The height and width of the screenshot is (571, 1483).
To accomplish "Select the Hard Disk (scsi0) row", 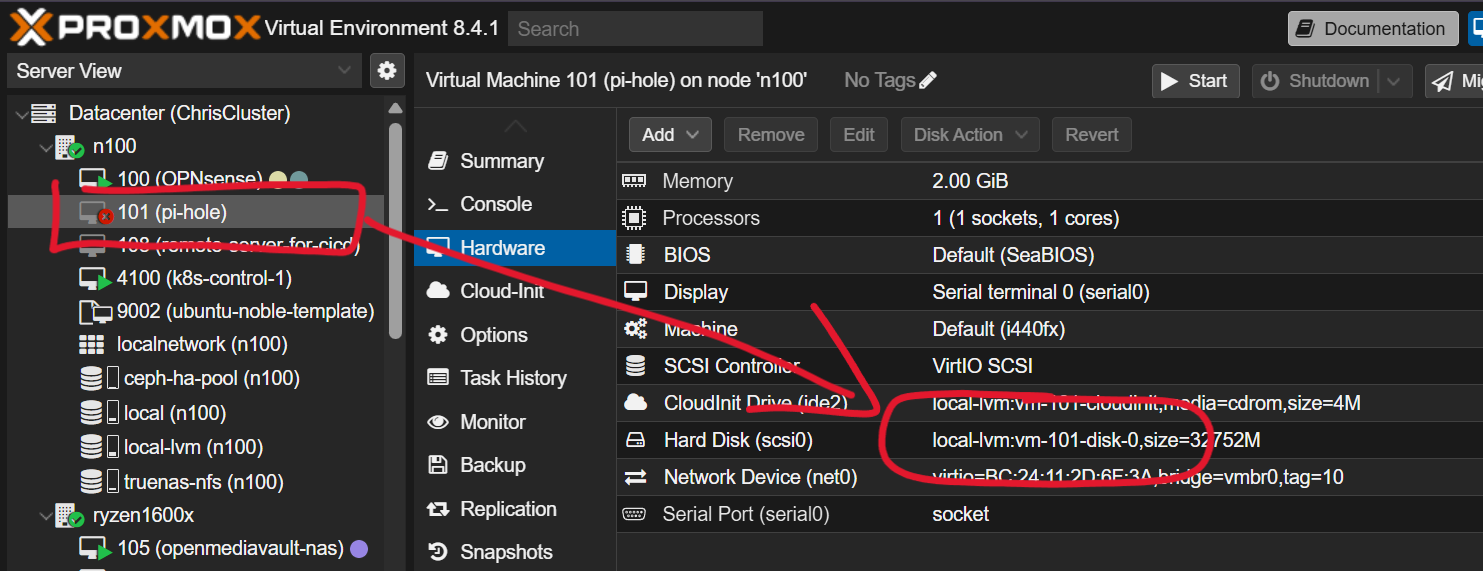I will tap(1049, 440).
